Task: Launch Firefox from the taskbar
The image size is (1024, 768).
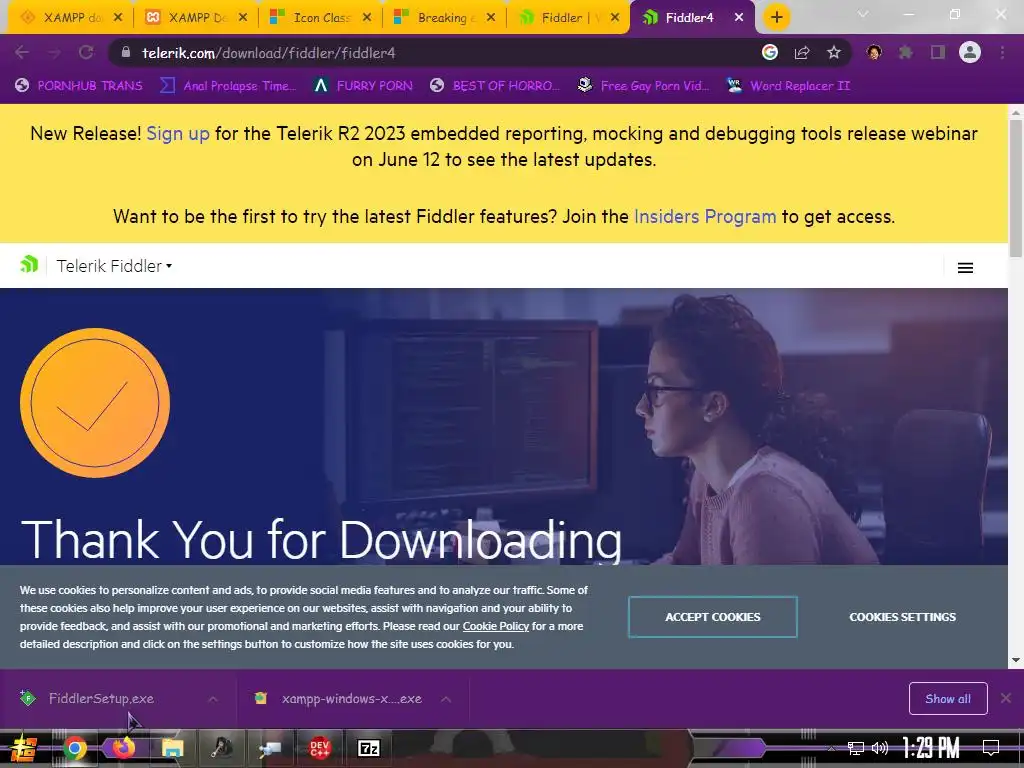Action: (x=123, y=748)
